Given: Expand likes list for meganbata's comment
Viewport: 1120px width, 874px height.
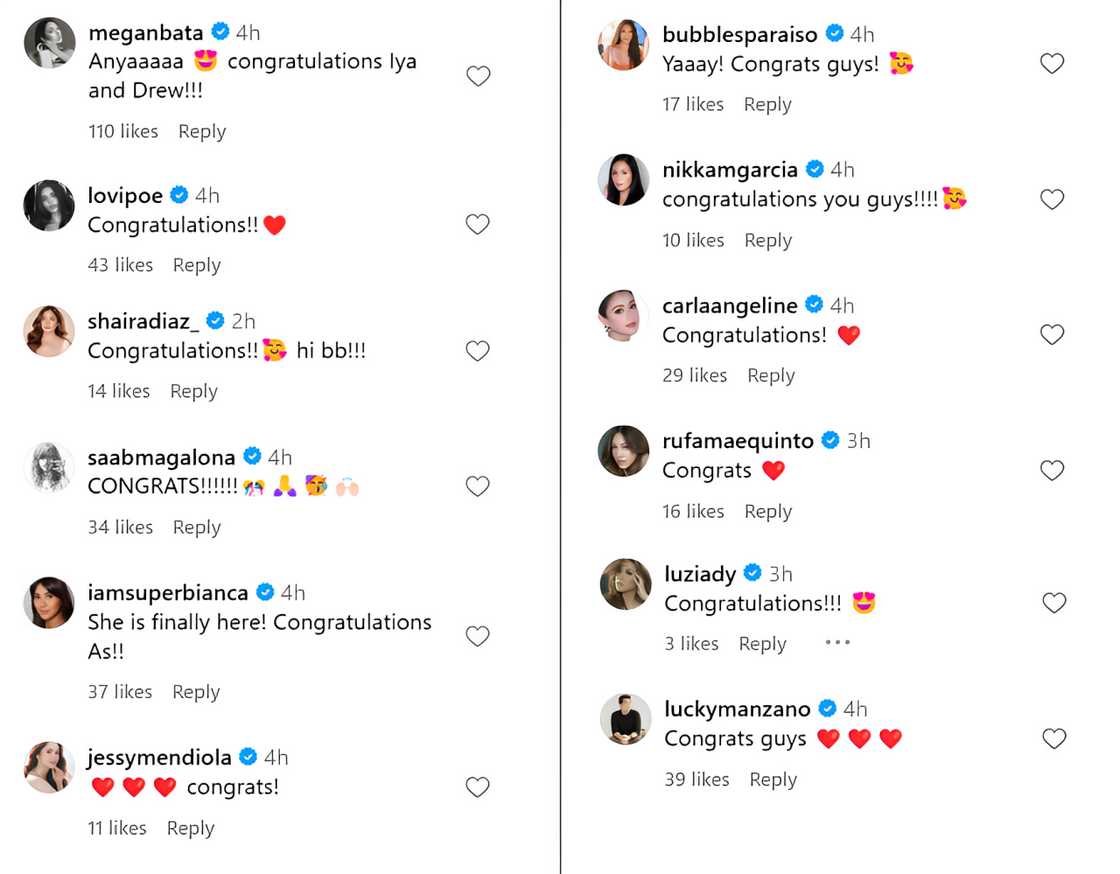Looking at the screenshot, I should coord(122,131).
